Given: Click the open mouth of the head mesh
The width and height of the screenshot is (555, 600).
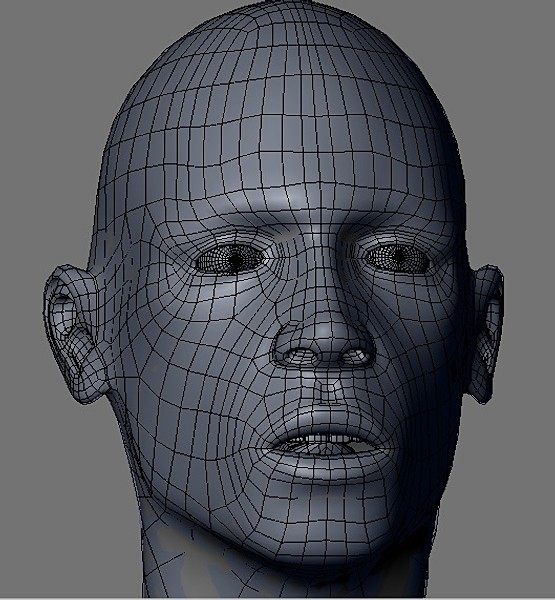Looking at the screenshot, I should pos(326,445).
